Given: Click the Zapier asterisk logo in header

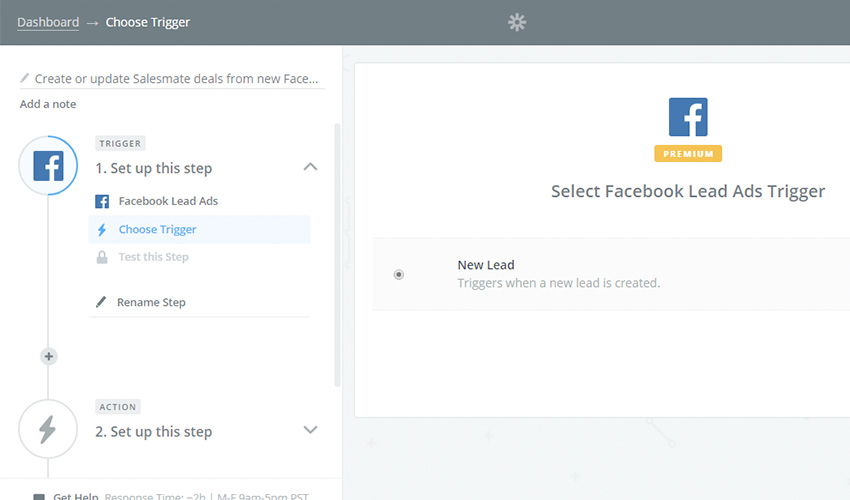Looking at the screenshot, I should [517, 22].
